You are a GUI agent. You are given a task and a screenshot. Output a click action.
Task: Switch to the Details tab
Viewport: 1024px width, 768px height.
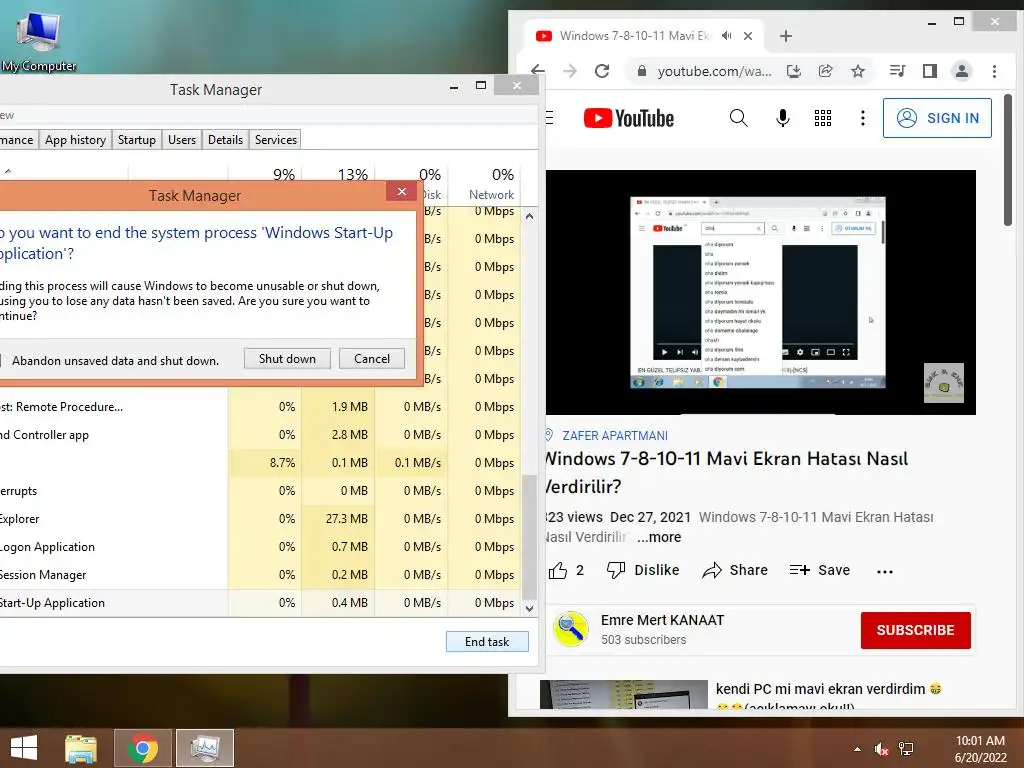(x=225, y=140)
